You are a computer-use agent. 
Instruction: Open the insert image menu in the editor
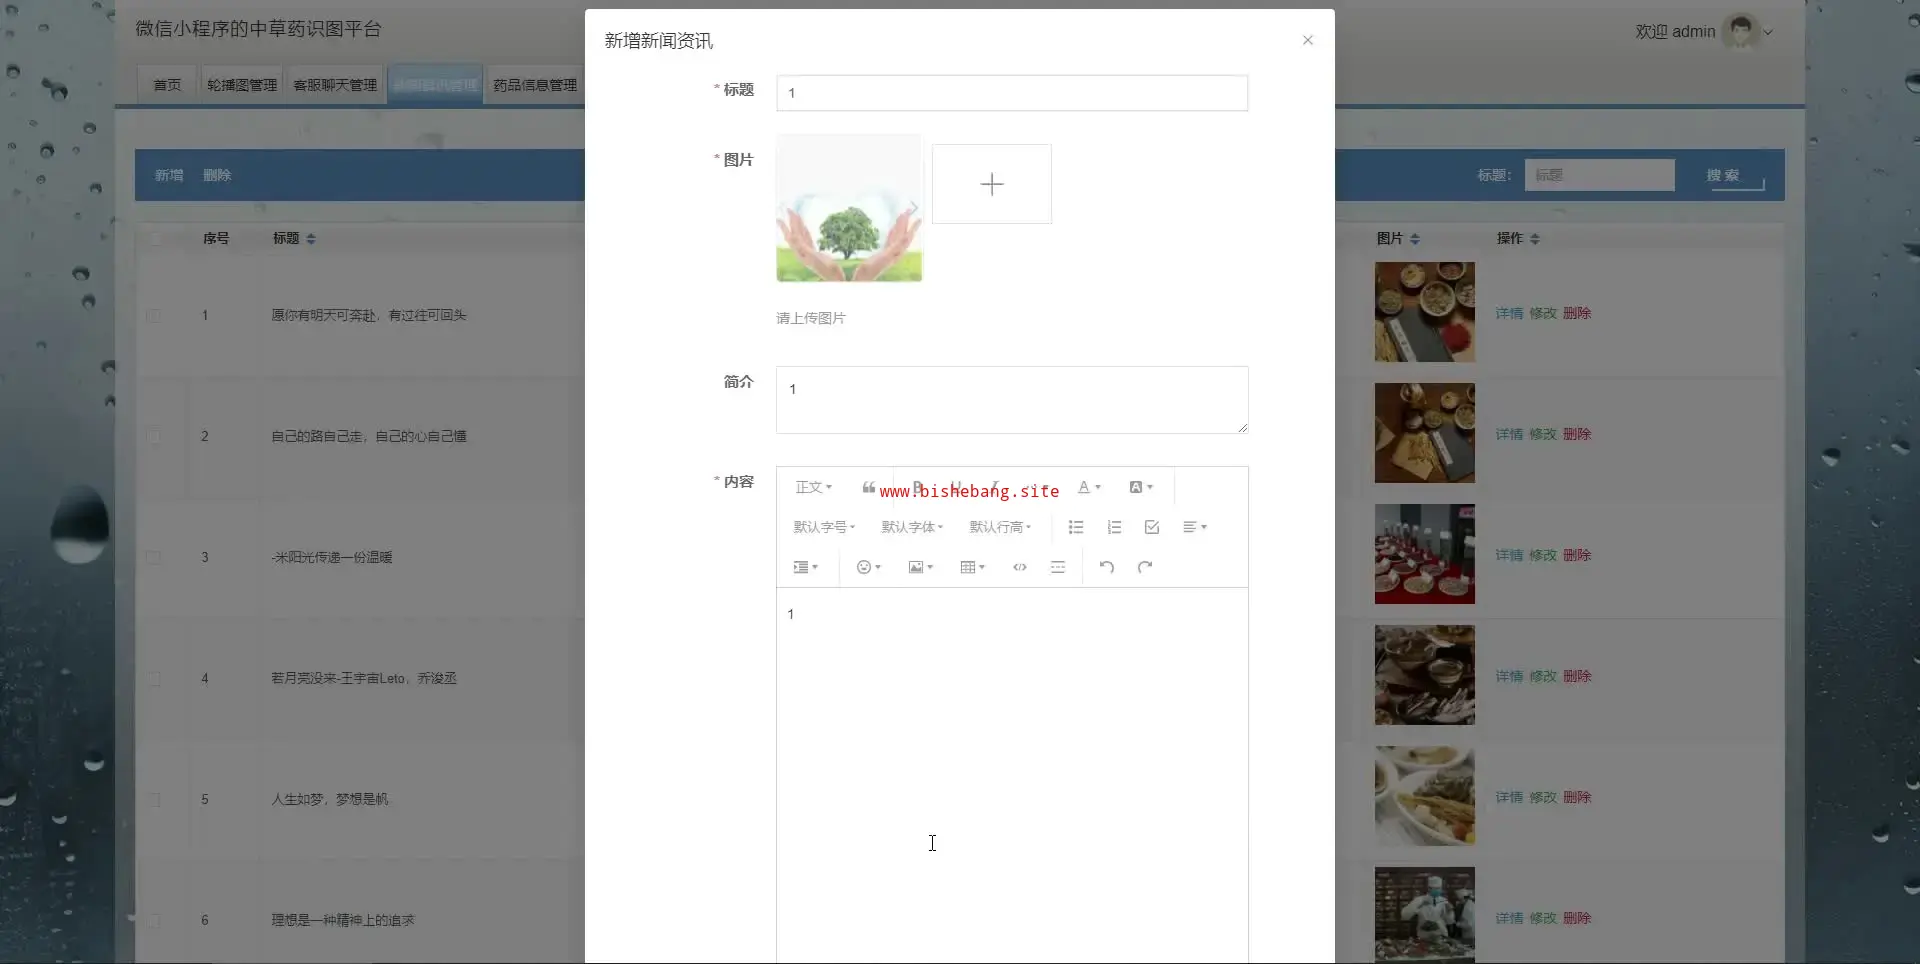tap(920, 567)
